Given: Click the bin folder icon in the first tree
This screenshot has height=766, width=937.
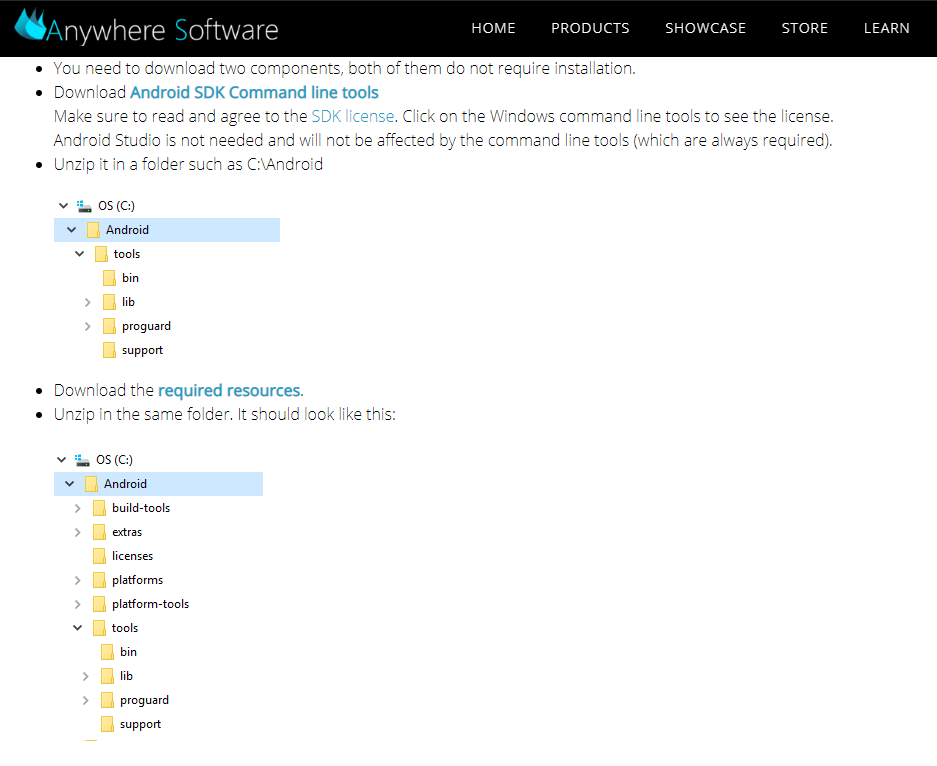Looking at the screenshot, I should pyautogui.click(x=109, y=278).
